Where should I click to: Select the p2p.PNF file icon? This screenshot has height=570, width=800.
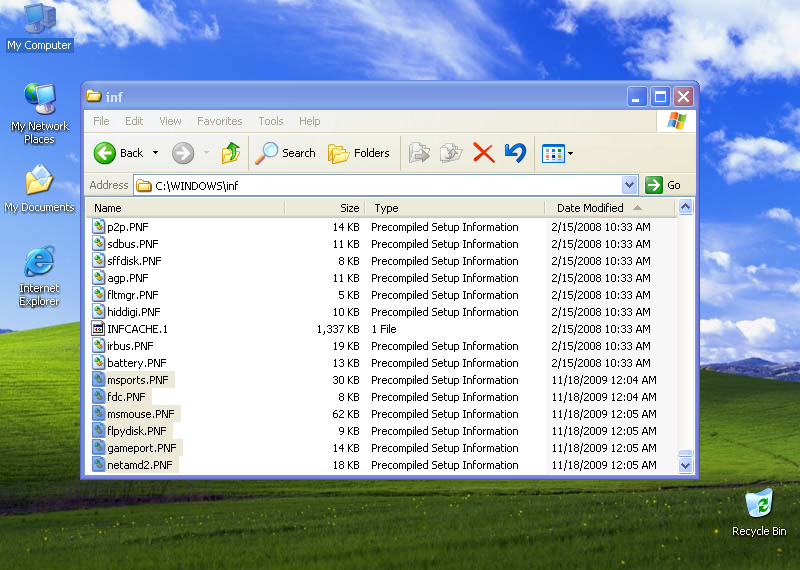98,227
